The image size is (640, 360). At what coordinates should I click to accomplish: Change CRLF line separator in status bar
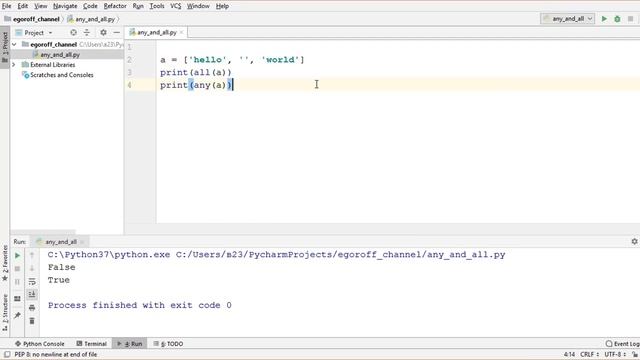589,354
